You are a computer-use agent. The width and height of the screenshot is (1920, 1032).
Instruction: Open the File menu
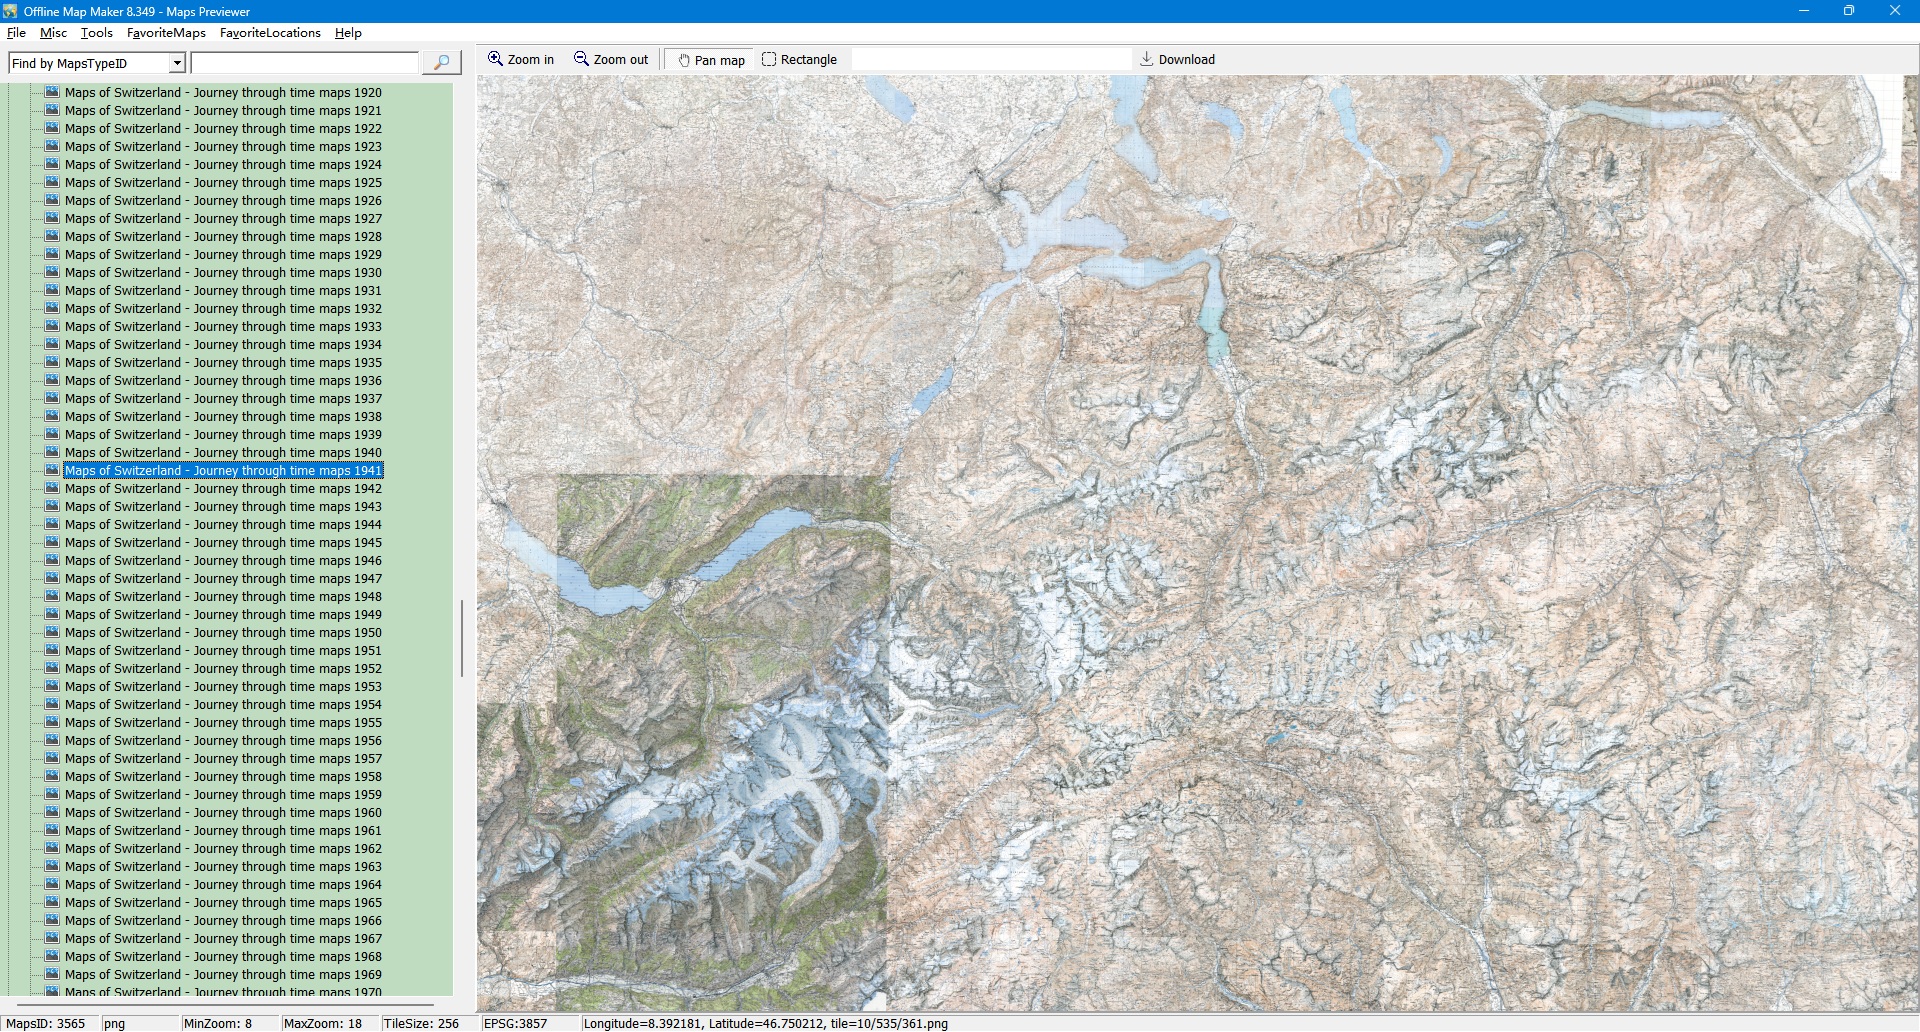point(16,33)
